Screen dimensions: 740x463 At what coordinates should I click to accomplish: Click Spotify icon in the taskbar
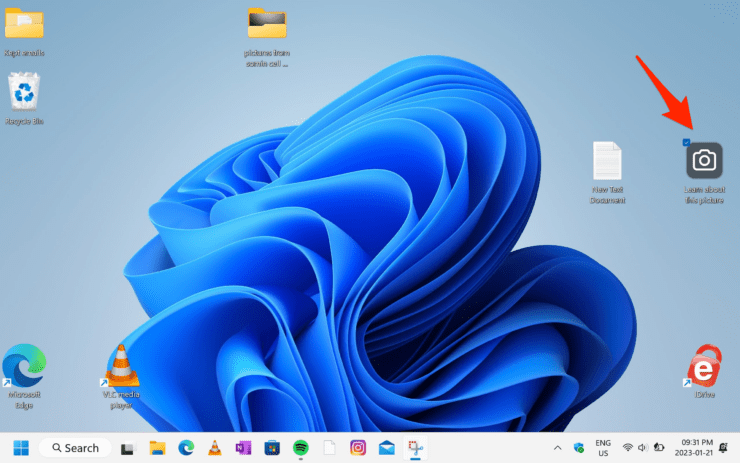(300, 447)
